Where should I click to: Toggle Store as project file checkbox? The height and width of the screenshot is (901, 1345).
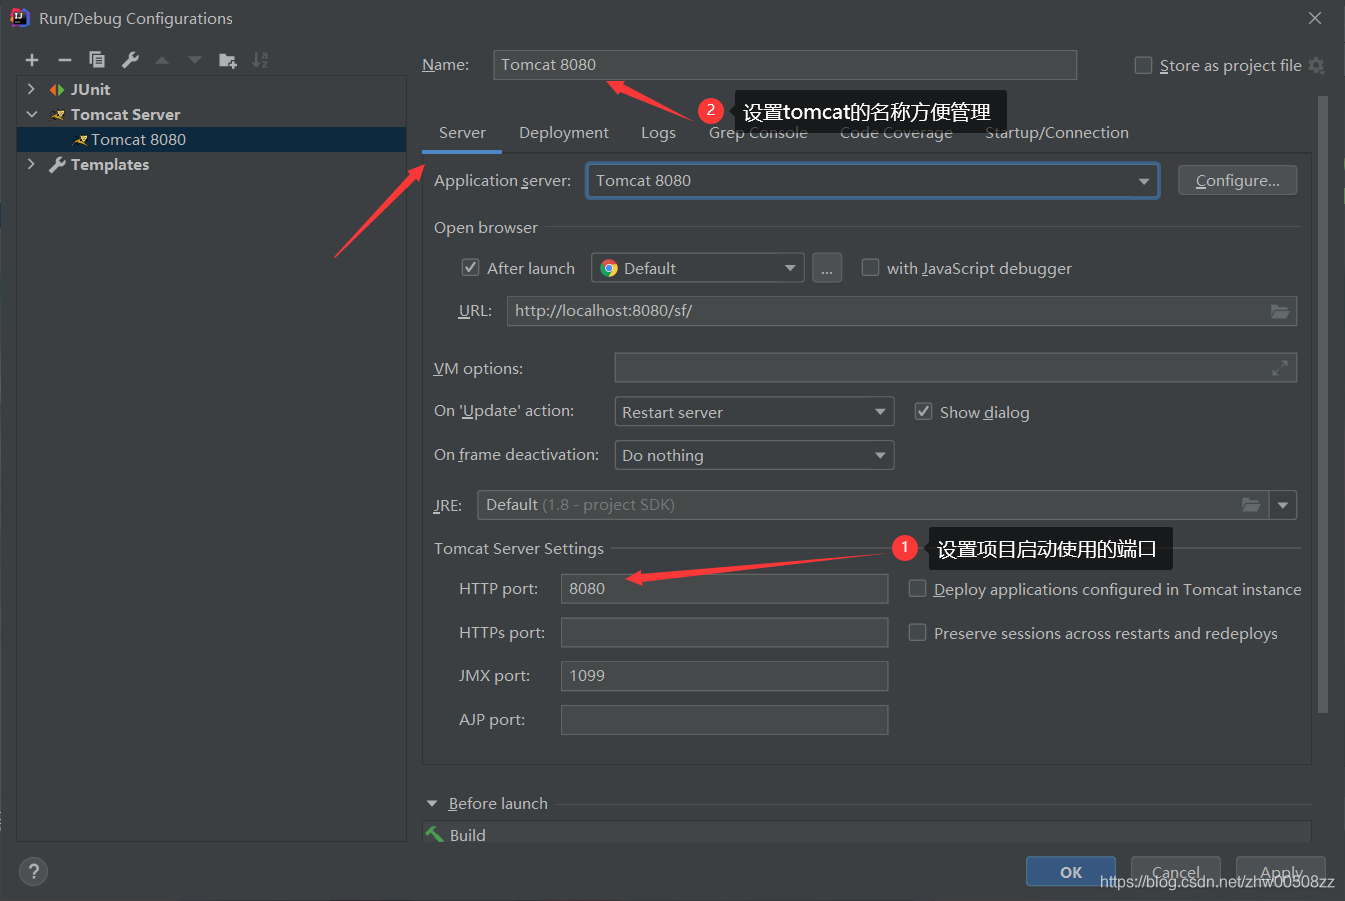click(1144, 66)
